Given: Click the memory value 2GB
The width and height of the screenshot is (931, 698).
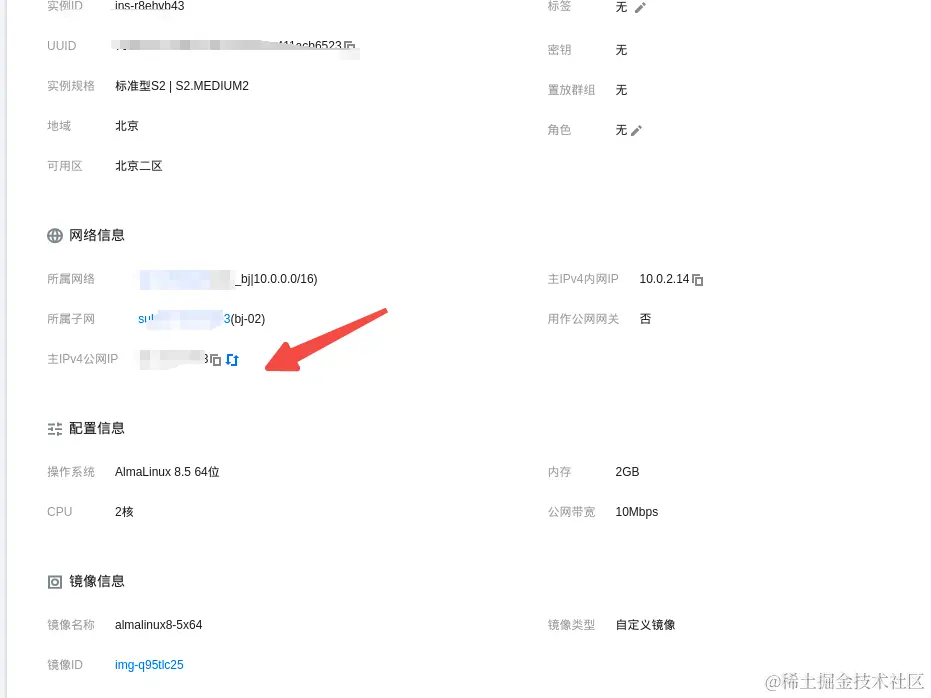Looking at the screenshot, I should coord(627,472).
